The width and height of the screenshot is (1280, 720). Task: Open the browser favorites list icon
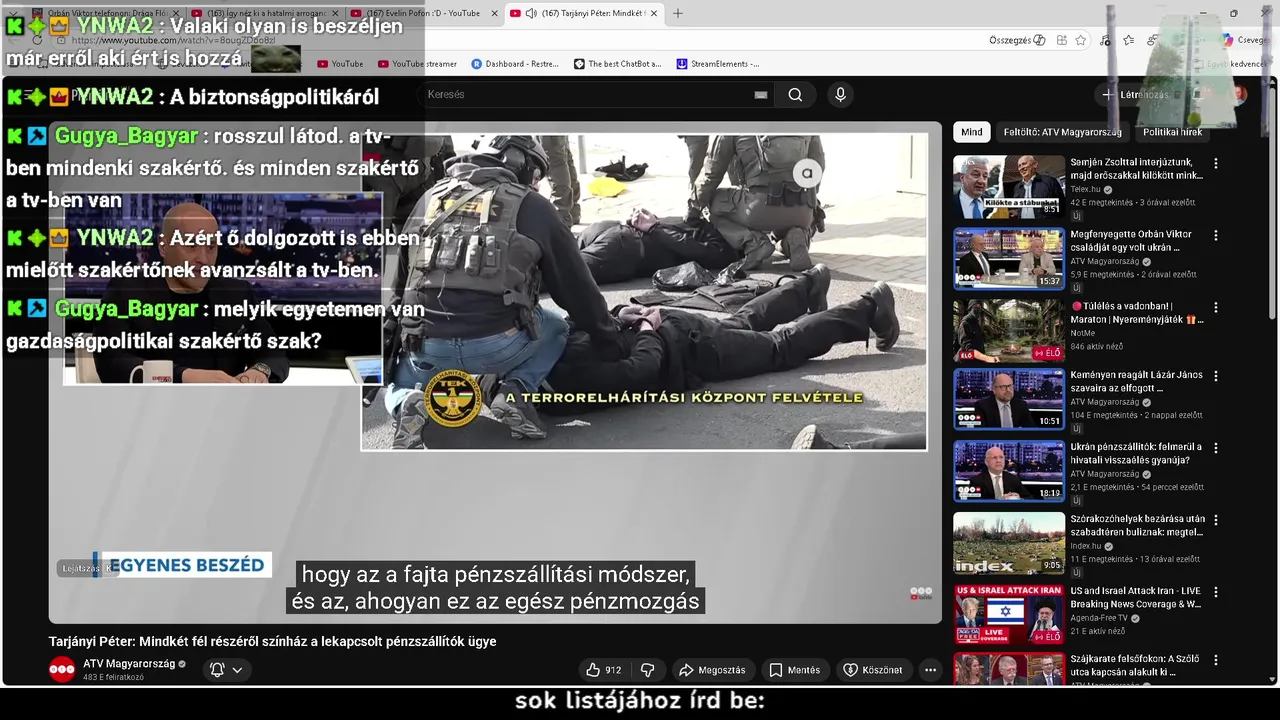click(x=1128, y=40)
